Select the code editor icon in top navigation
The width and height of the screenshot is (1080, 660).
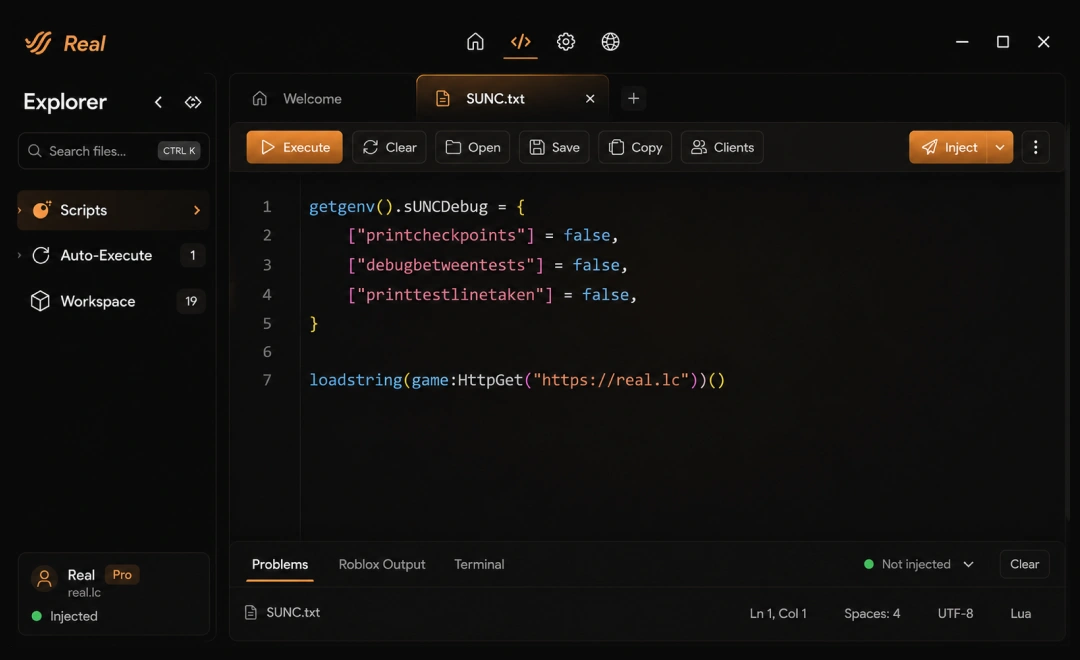(x=521, y=42)
